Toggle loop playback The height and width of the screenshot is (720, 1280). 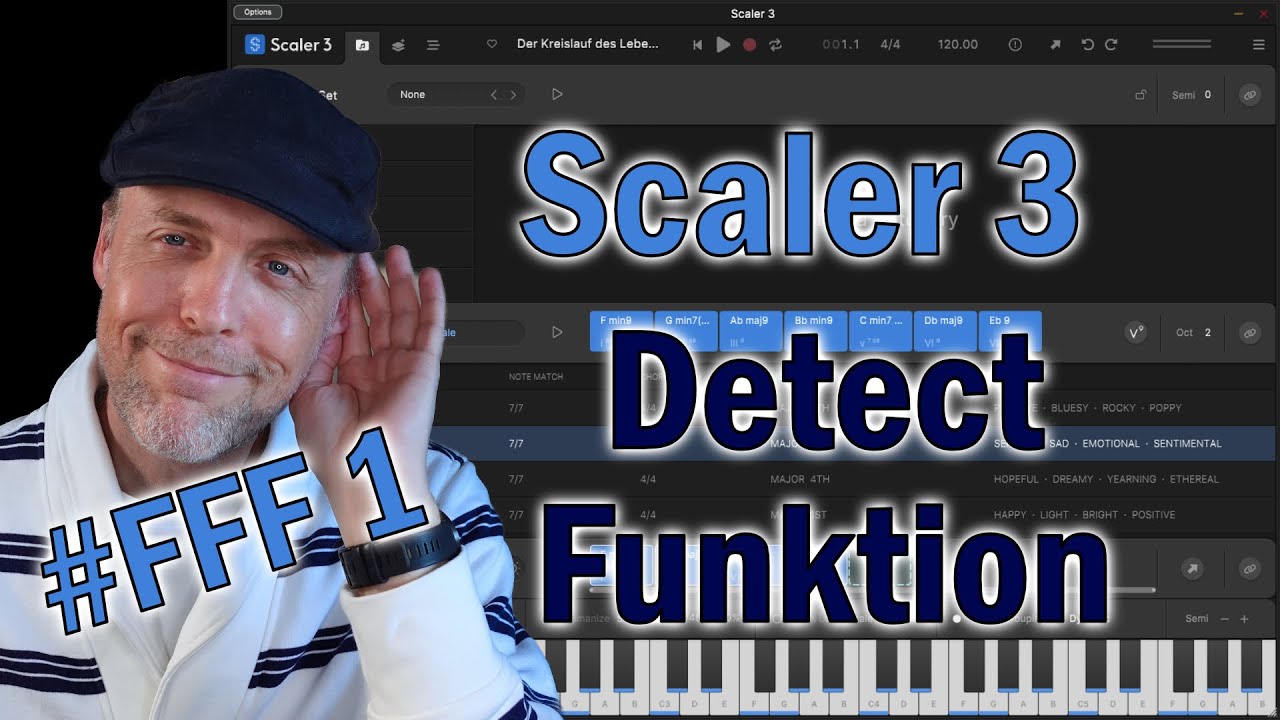click(775, 45)
